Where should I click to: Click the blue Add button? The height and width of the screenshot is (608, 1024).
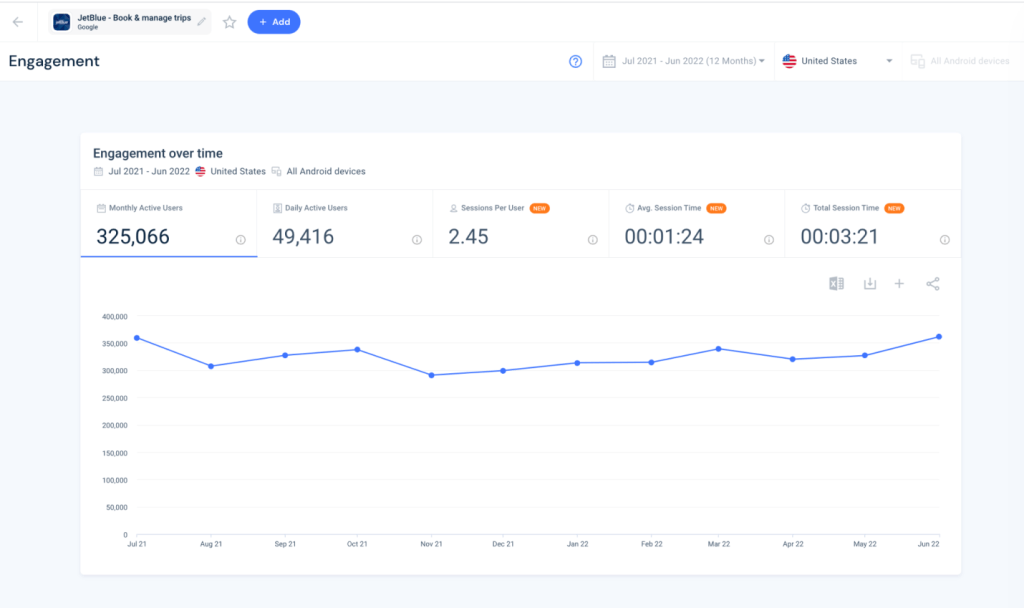pos(274,22)
